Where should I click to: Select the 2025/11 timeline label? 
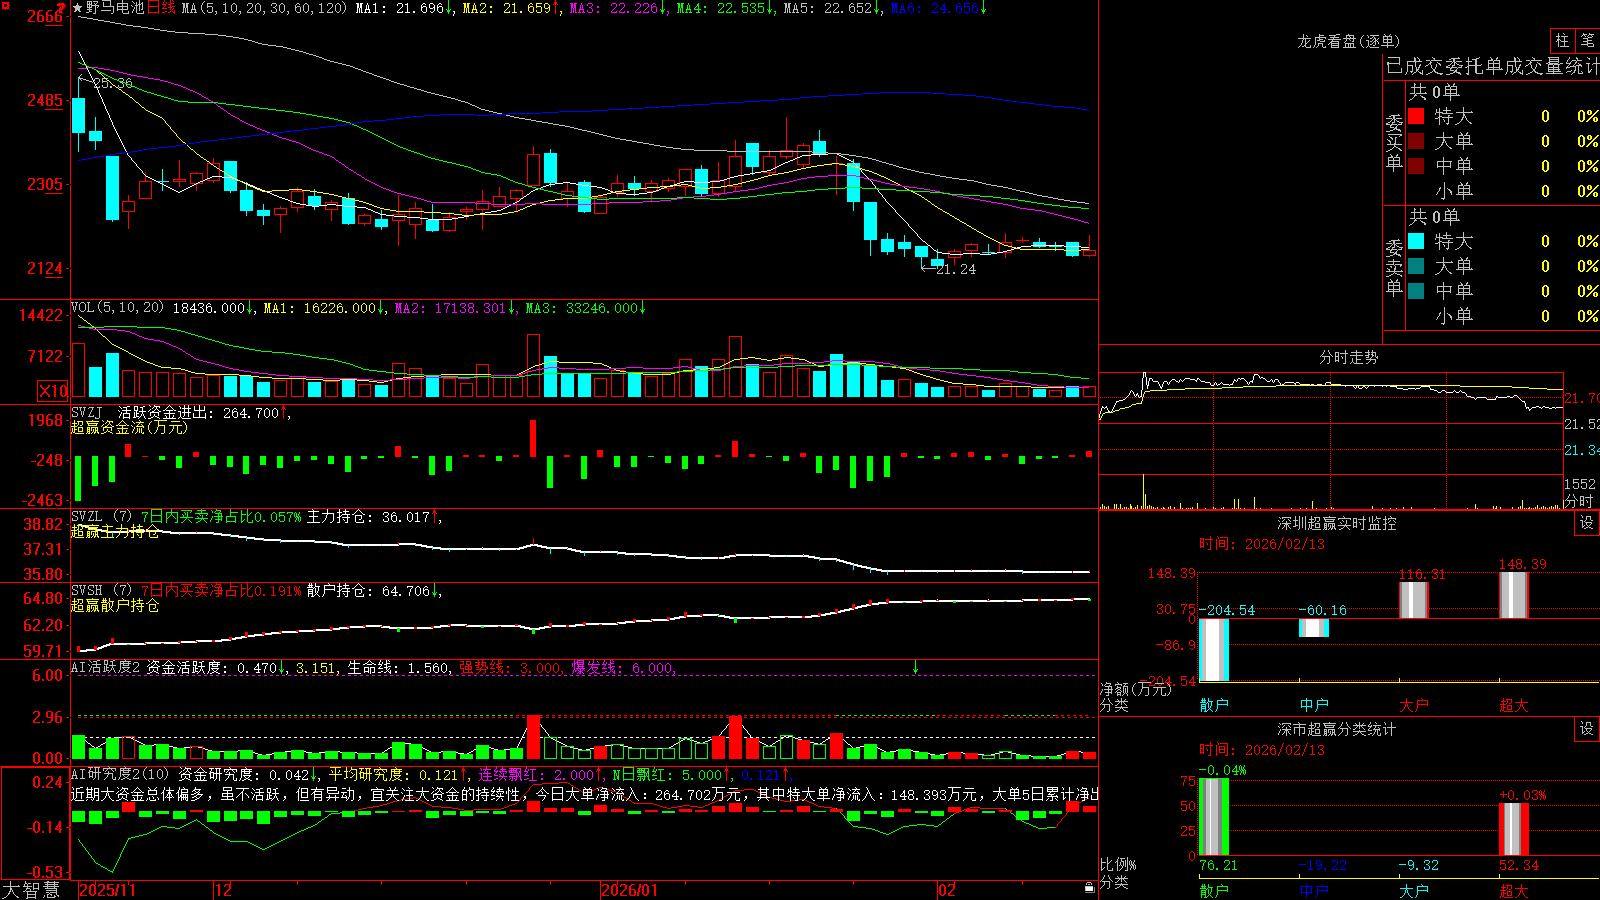pos(107,890)
